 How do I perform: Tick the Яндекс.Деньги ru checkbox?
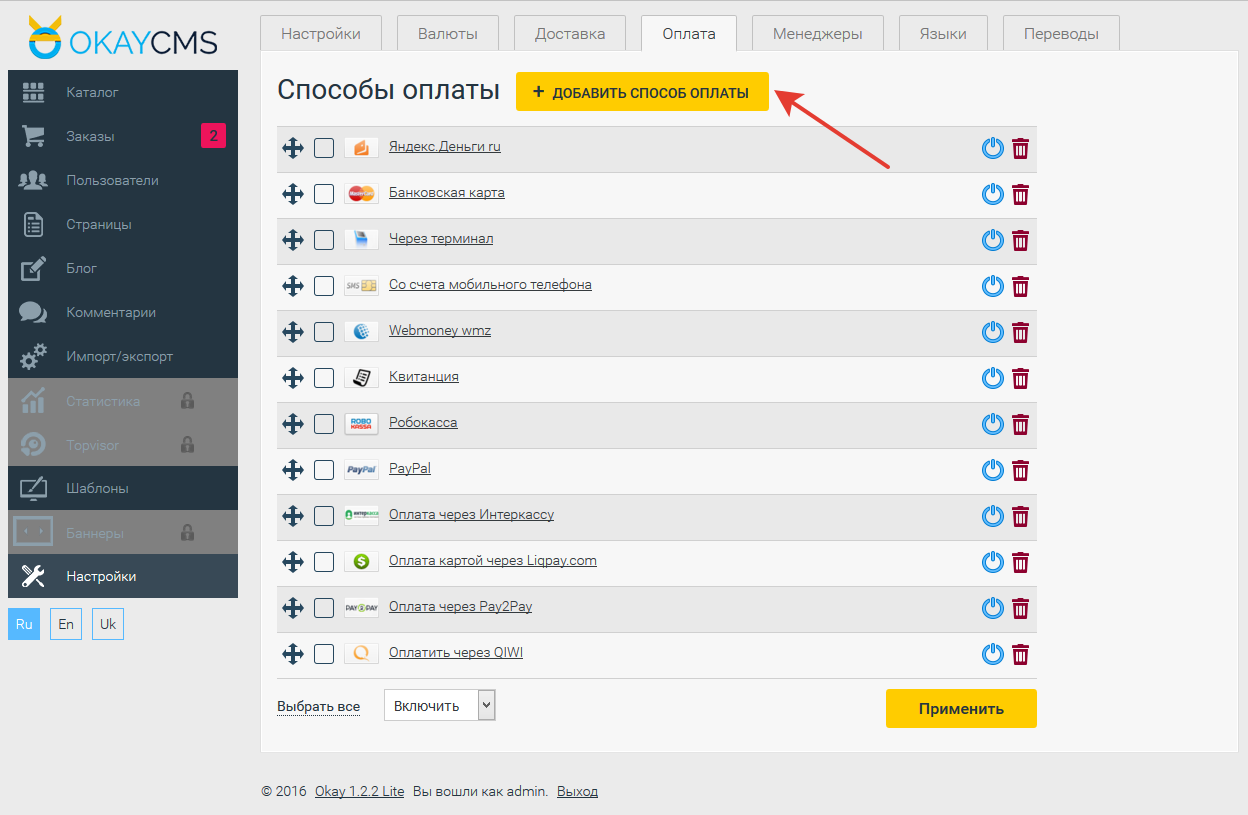point(324,148)
